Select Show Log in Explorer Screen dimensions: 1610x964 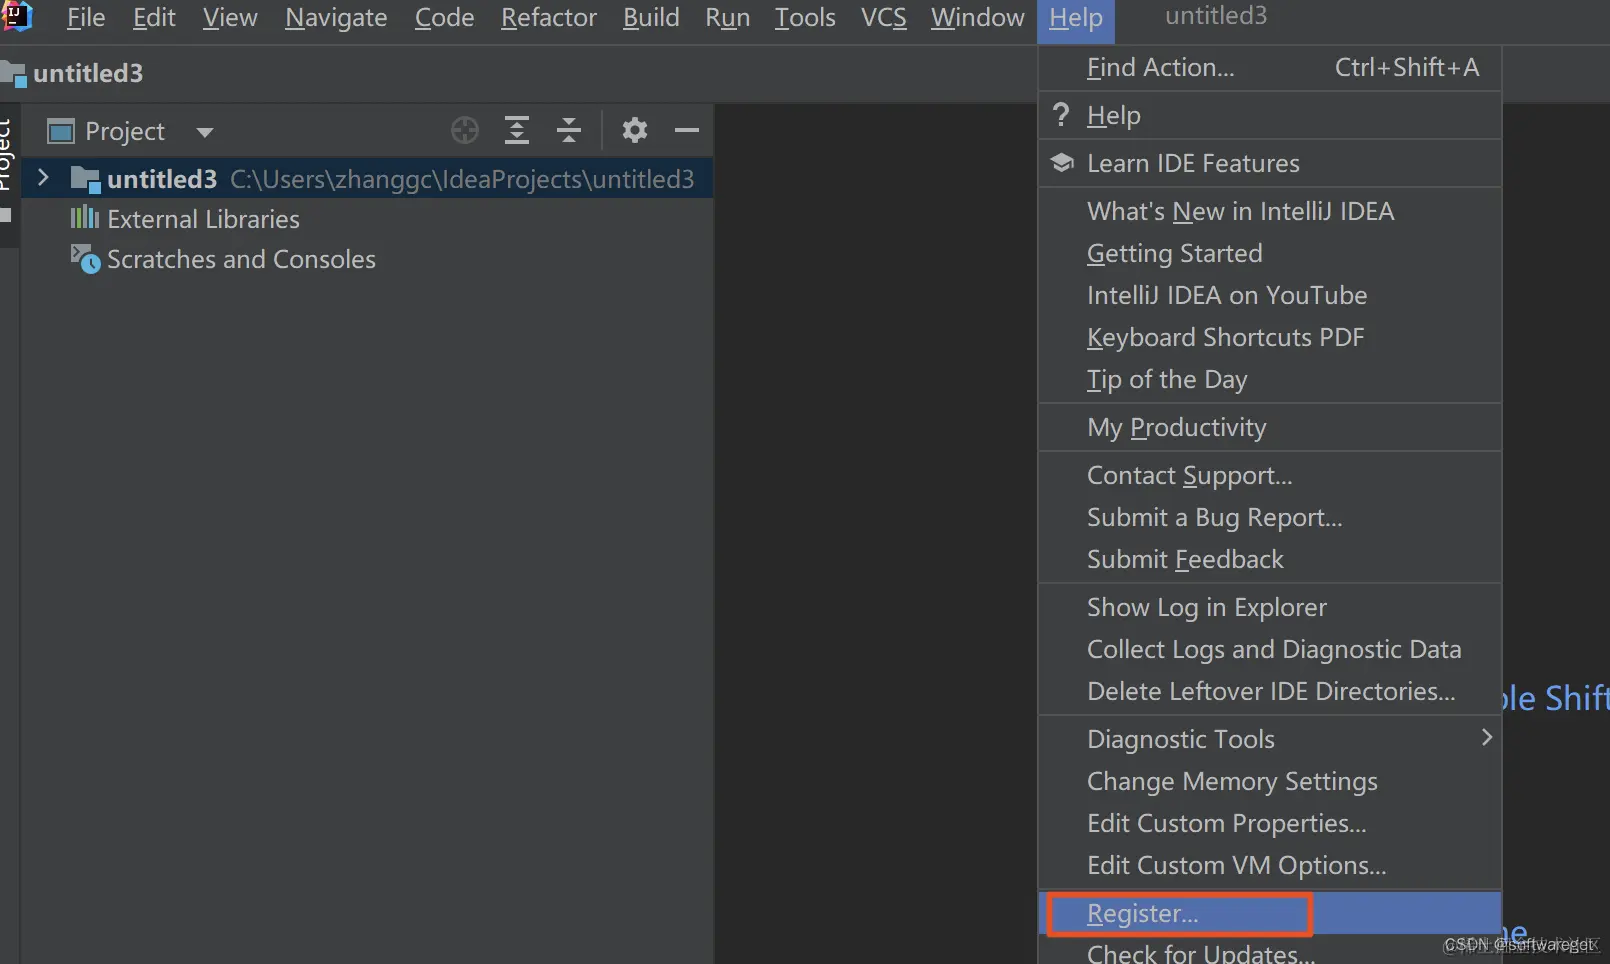click(x=1270, y=607)
